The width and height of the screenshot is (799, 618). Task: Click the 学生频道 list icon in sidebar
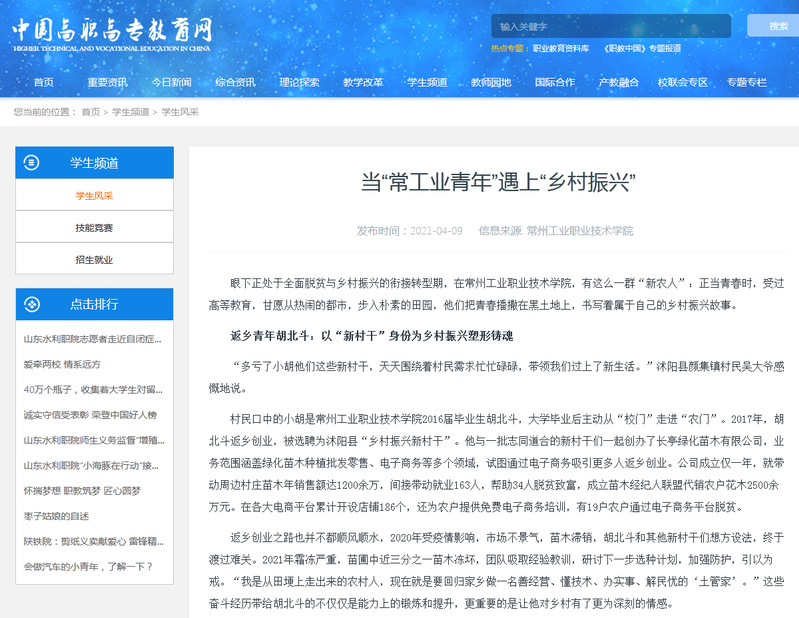(31, 163)
